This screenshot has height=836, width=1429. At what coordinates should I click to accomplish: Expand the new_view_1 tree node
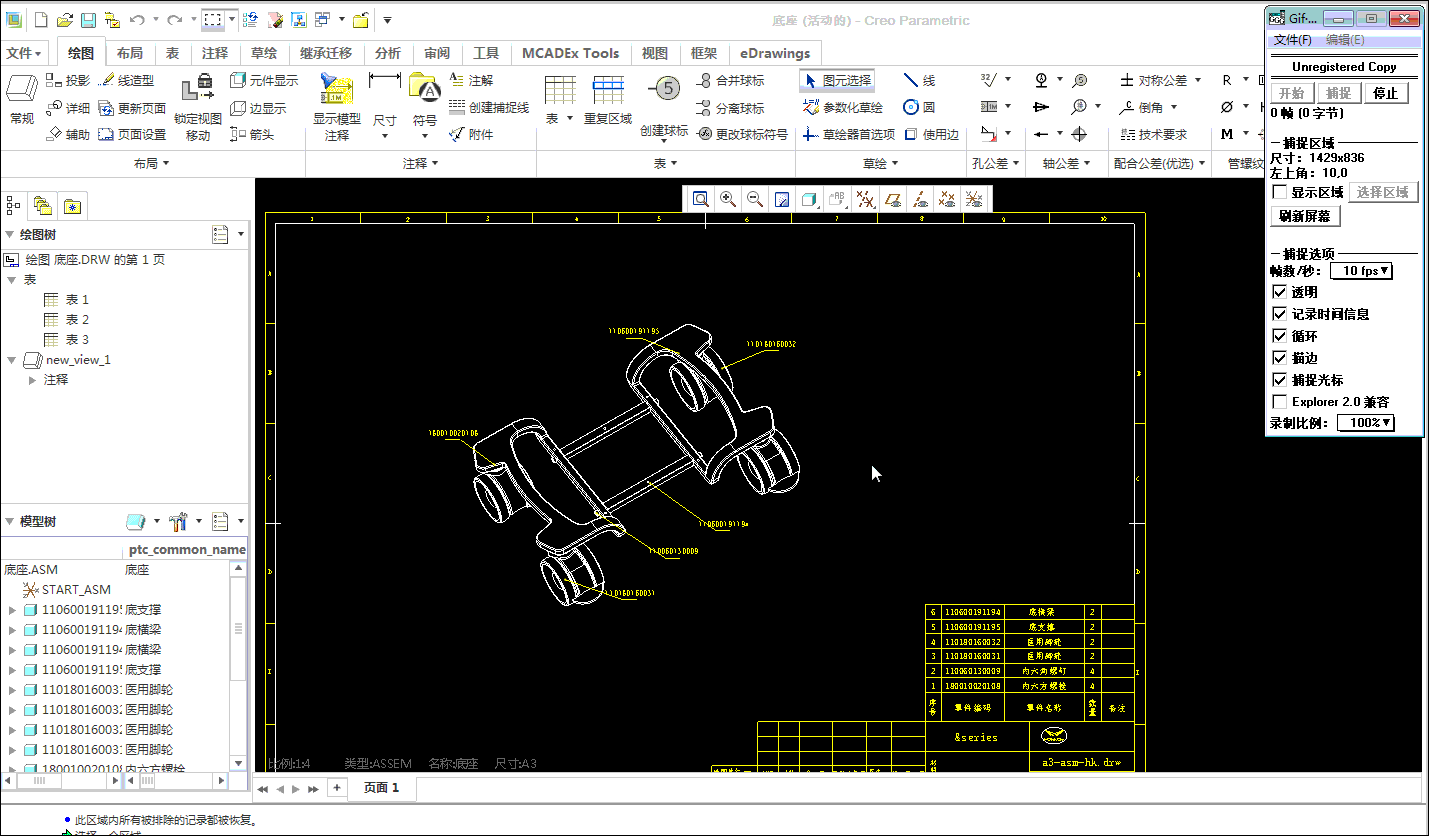[x=11, y=360]
